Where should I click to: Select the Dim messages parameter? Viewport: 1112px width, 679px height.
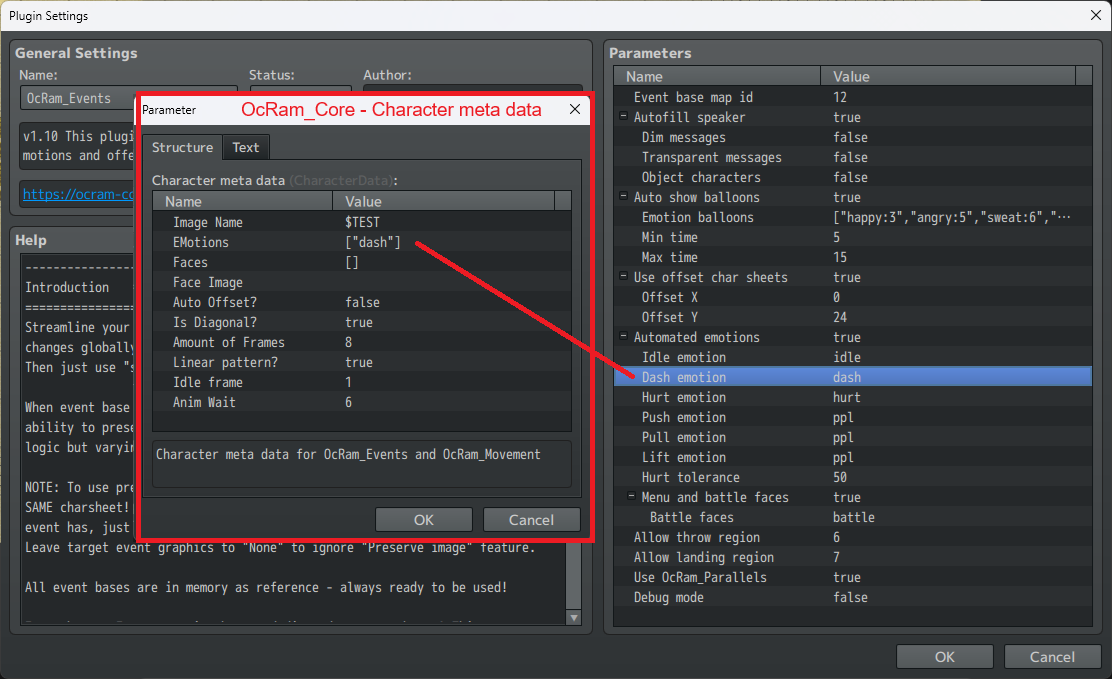852,137
